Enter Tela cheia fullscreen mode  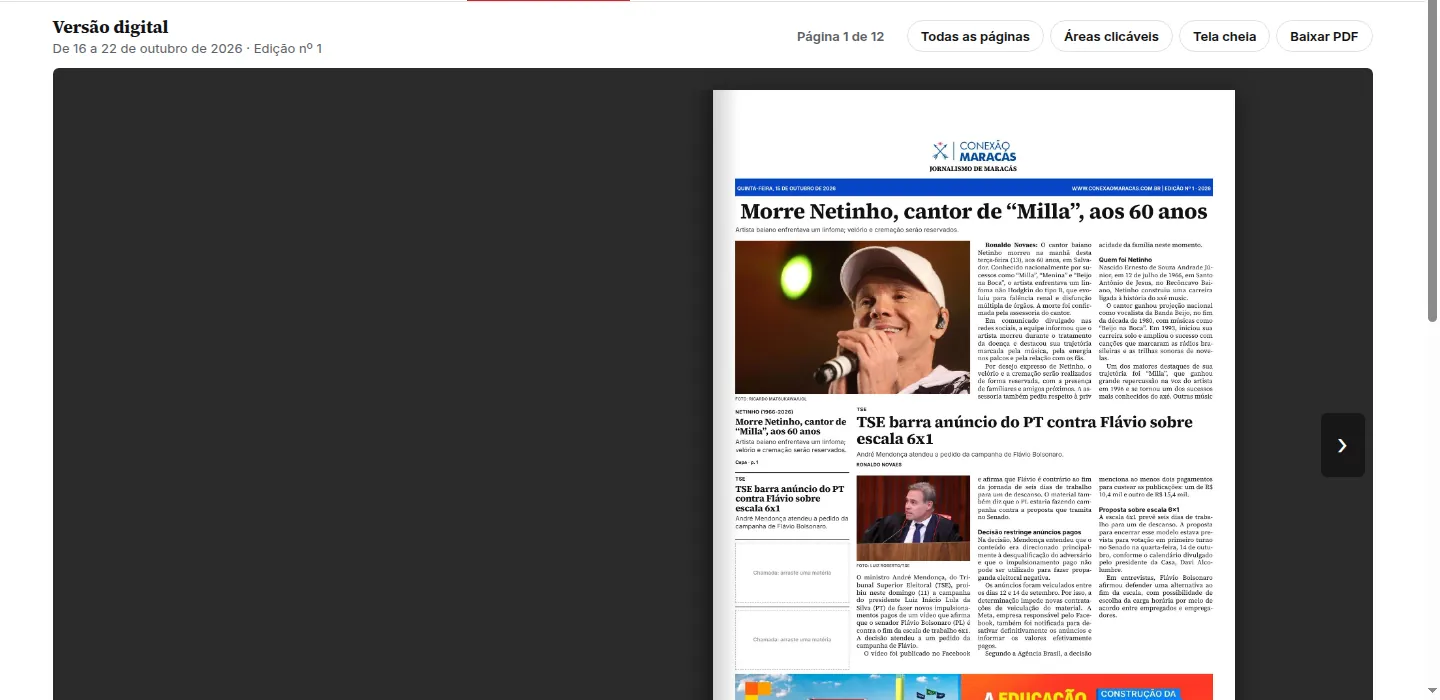click(x=1224, y=36)
